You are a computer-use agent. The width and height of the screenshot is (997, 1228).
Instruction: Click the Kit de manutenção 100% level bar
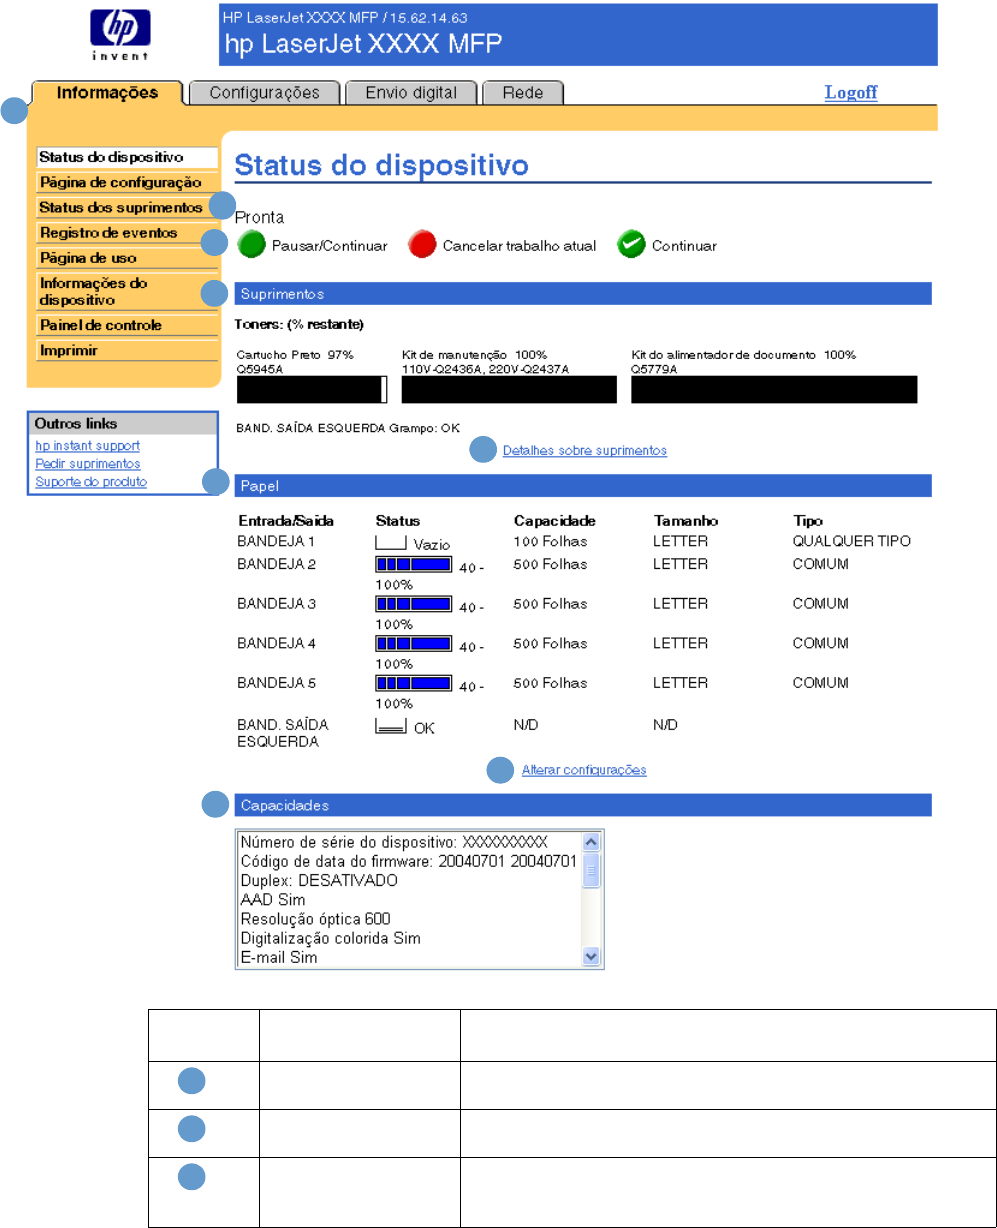click(x=509, y=389)
